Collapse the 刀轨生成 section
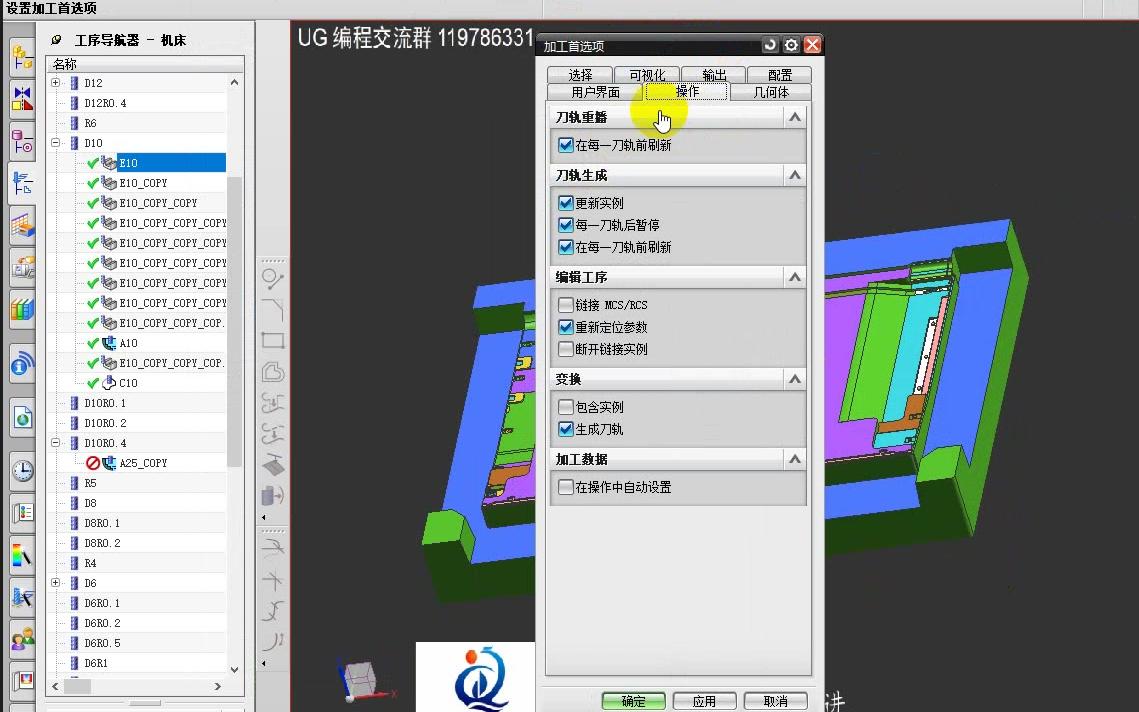Viewport: 1139px width, 712px height. pyautogui.click(x=795, y=174)
